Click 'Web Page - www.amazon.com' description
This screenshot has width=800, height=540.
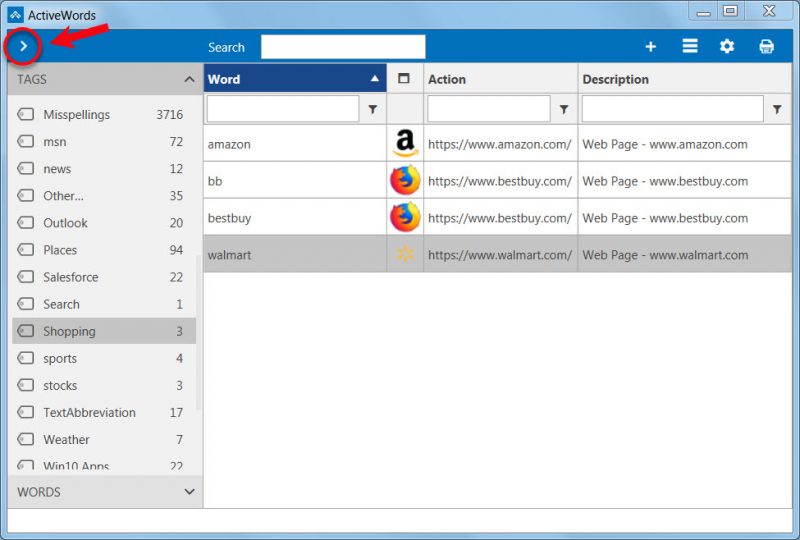click(665, 144)
